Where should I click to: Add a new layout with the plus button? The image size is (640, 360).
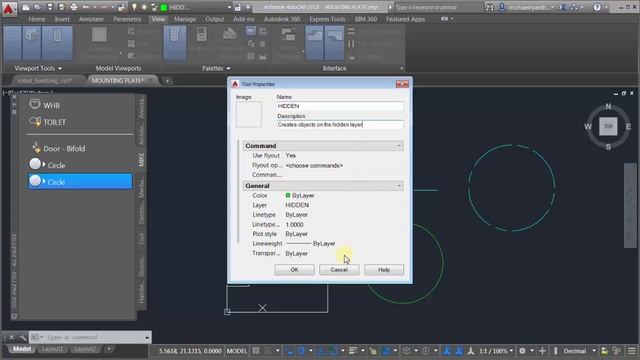[x=109, y=349]
